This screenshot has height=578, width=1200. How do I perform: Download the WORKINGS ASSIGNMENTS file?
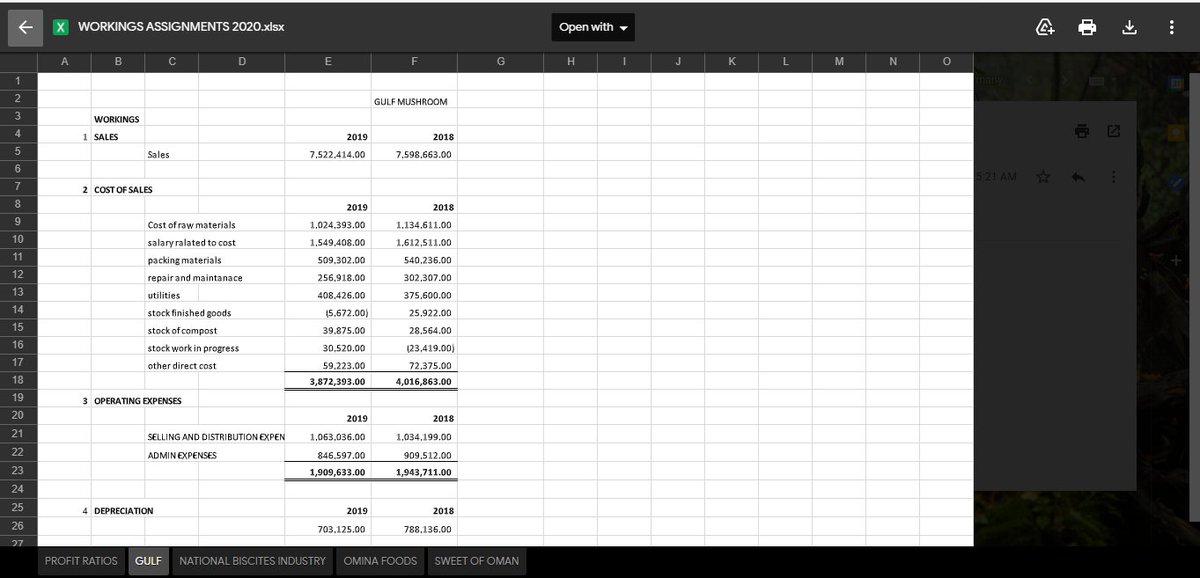tap(1129, 27)
